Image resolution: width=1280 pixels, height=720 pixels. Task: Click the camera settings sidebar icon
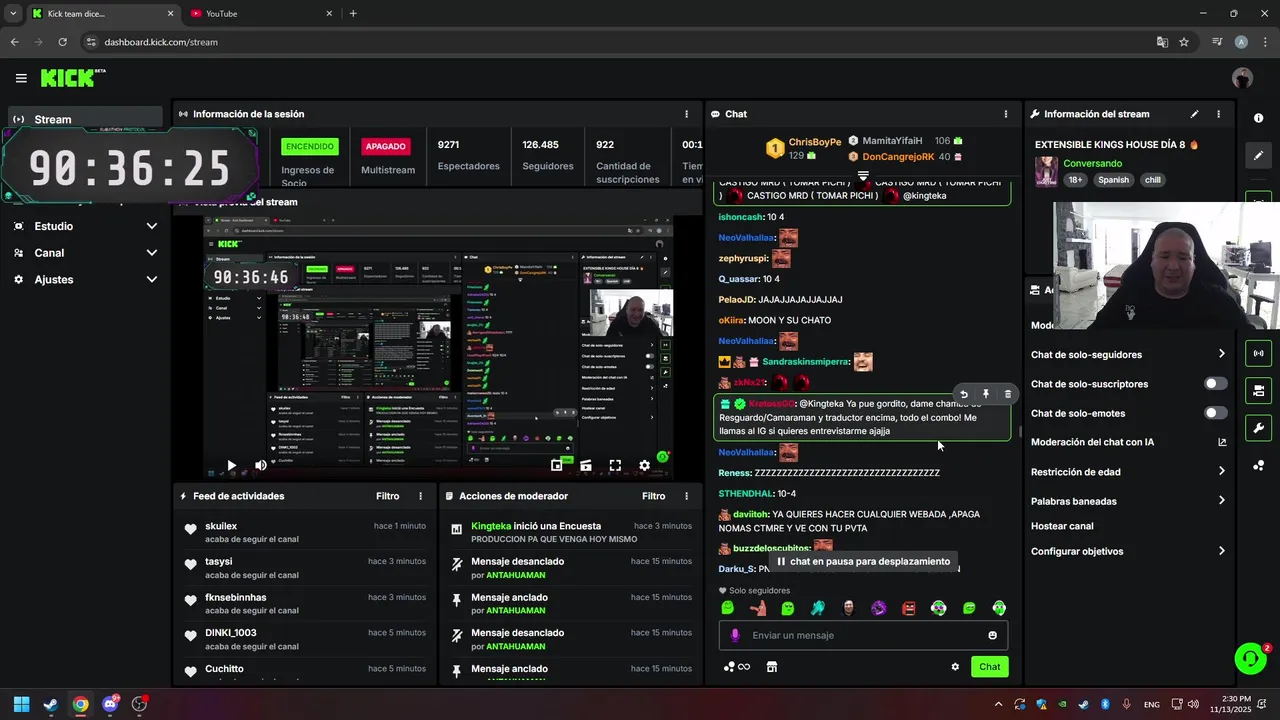(x=1258, y=390)
